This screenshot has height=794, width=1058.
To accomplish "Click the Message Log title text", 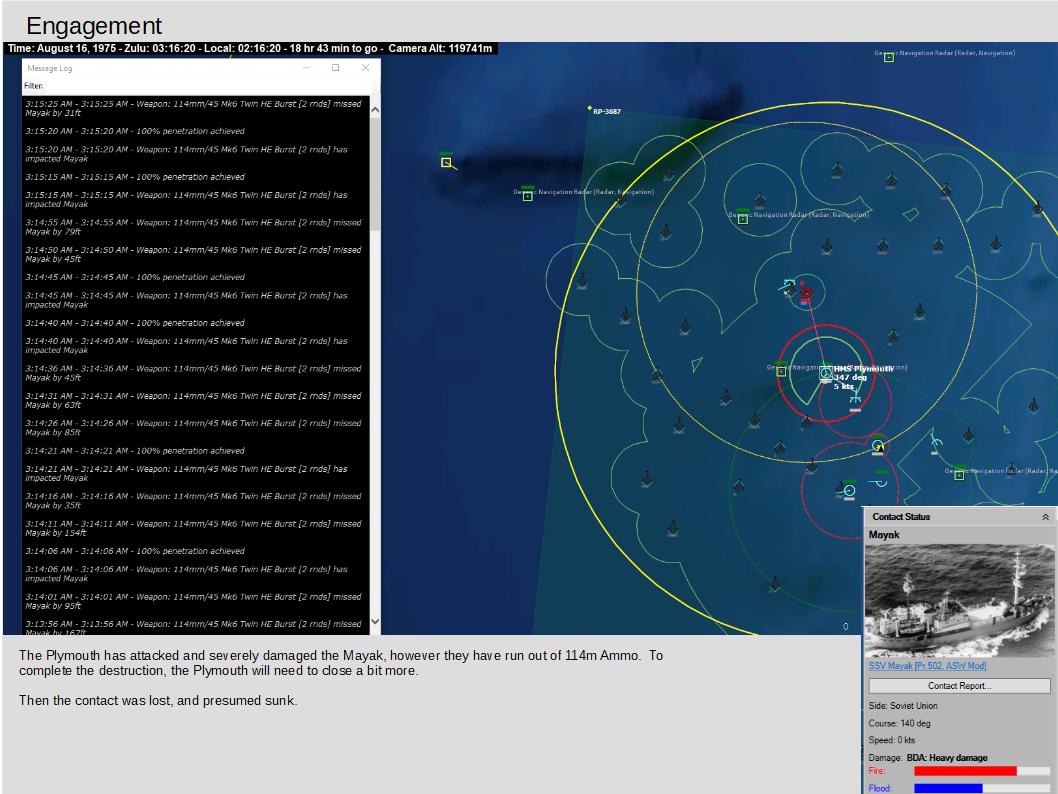I will (49, 68).
